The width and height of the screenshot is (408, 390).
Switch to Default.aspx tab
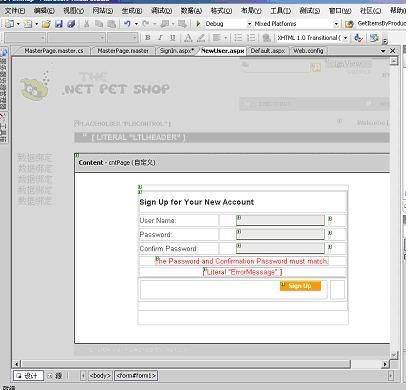[268, 51]
